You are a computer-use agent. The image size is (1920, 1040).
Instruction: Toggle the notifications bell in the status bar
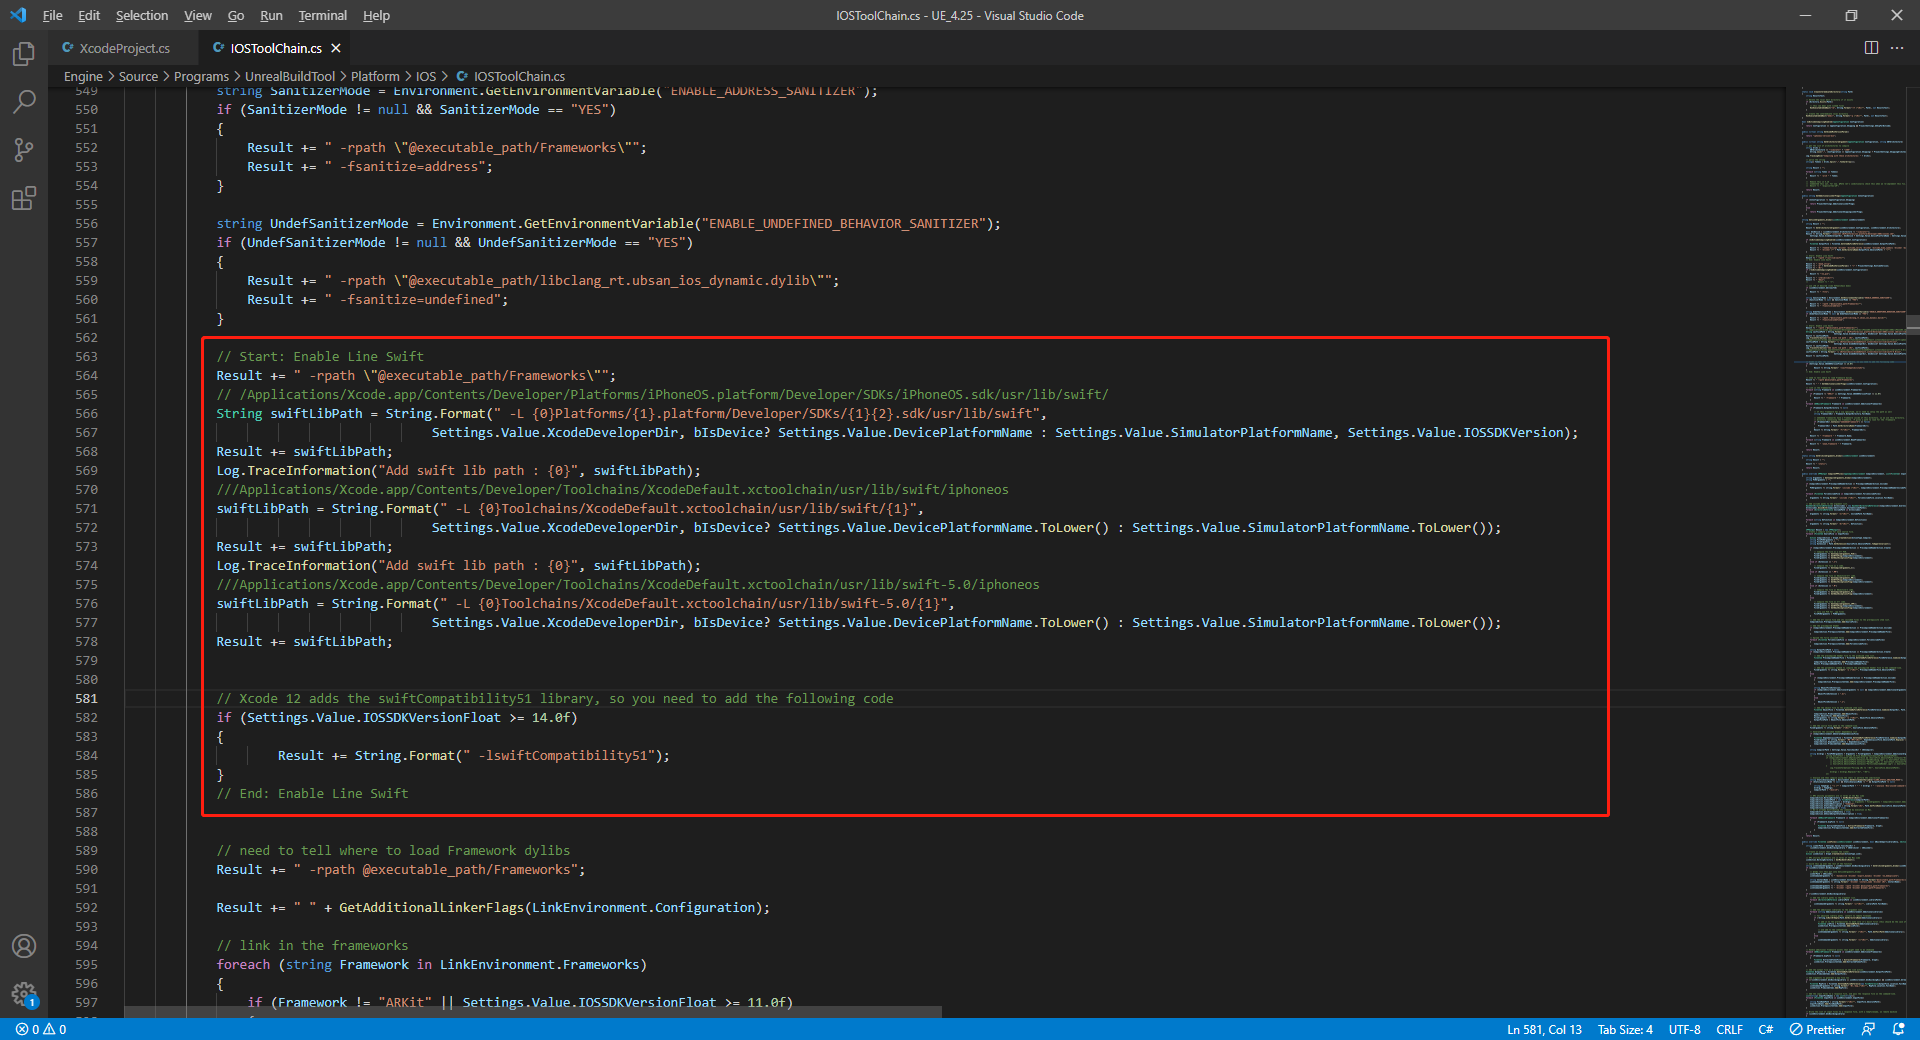coord(1898,1029)
